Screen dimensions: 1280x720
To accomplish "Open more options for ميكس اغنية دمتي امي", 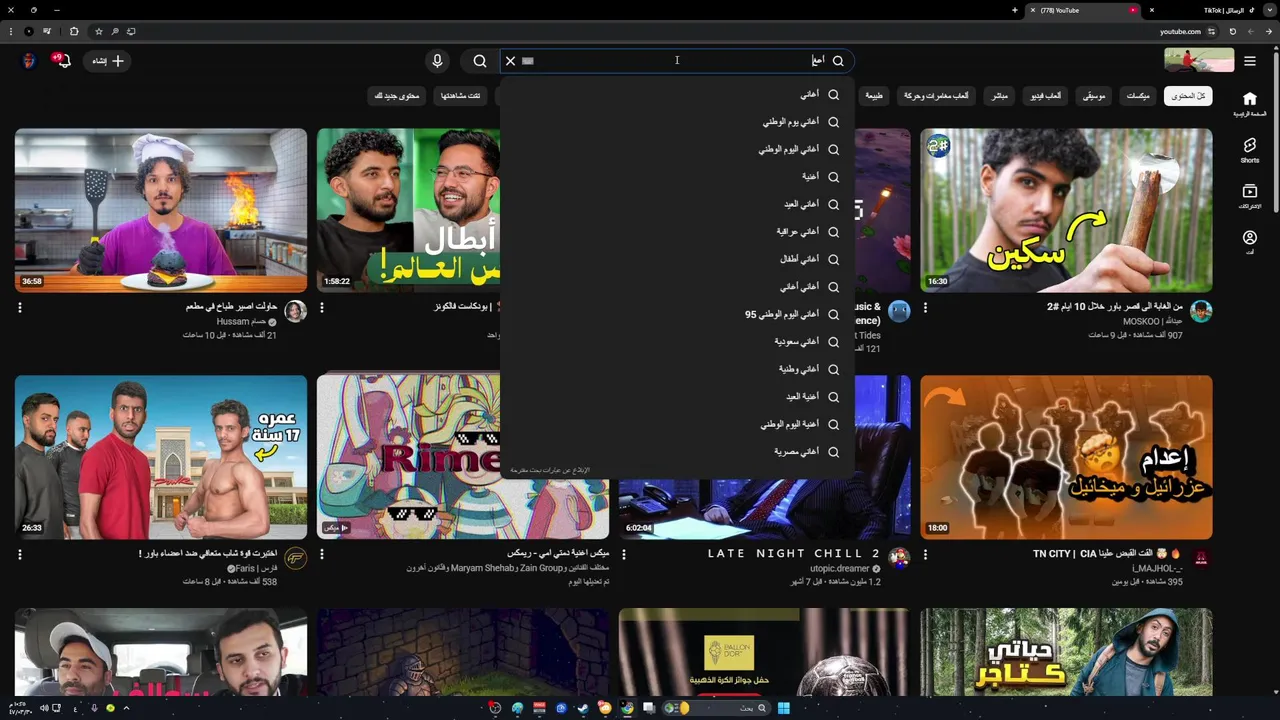I will coord(321,554).
